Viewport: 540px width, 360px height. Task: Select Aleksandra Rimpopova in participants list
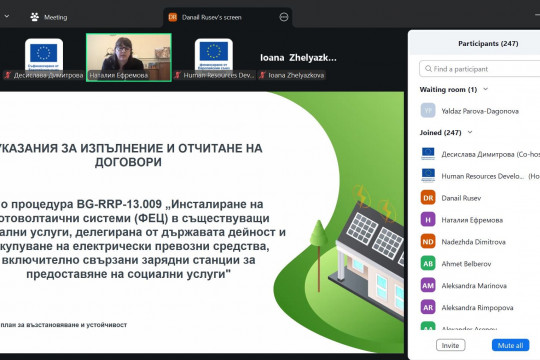coord(479,308)
